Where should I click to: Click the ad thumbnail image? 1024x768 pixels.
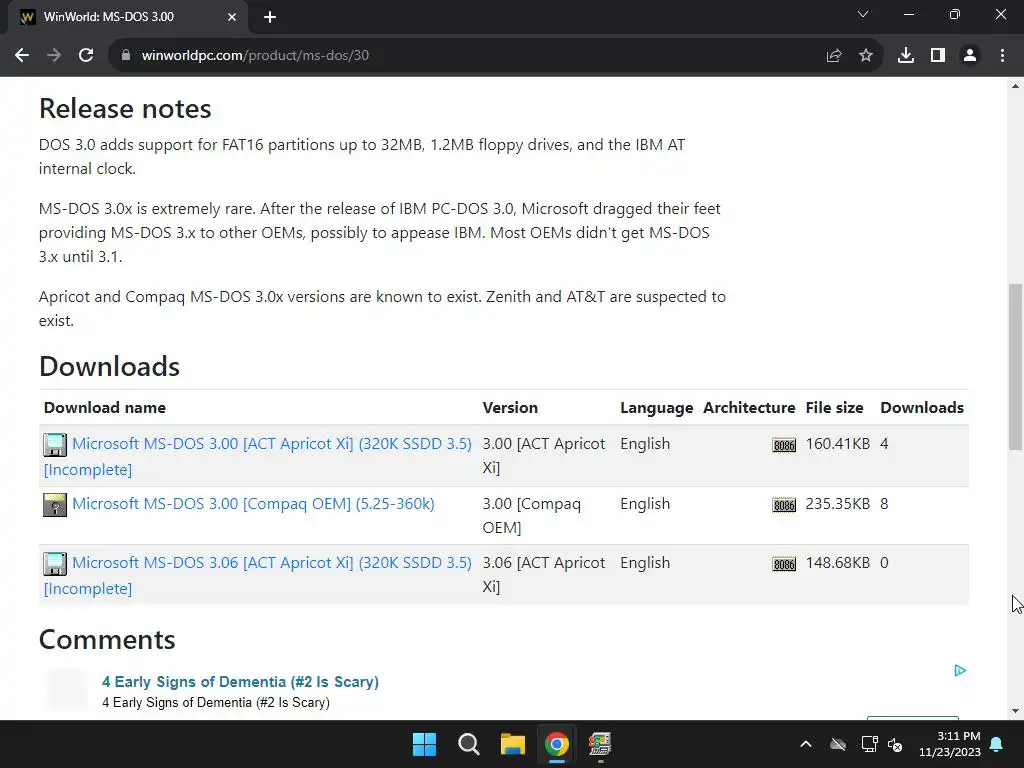tap(67, 690)
